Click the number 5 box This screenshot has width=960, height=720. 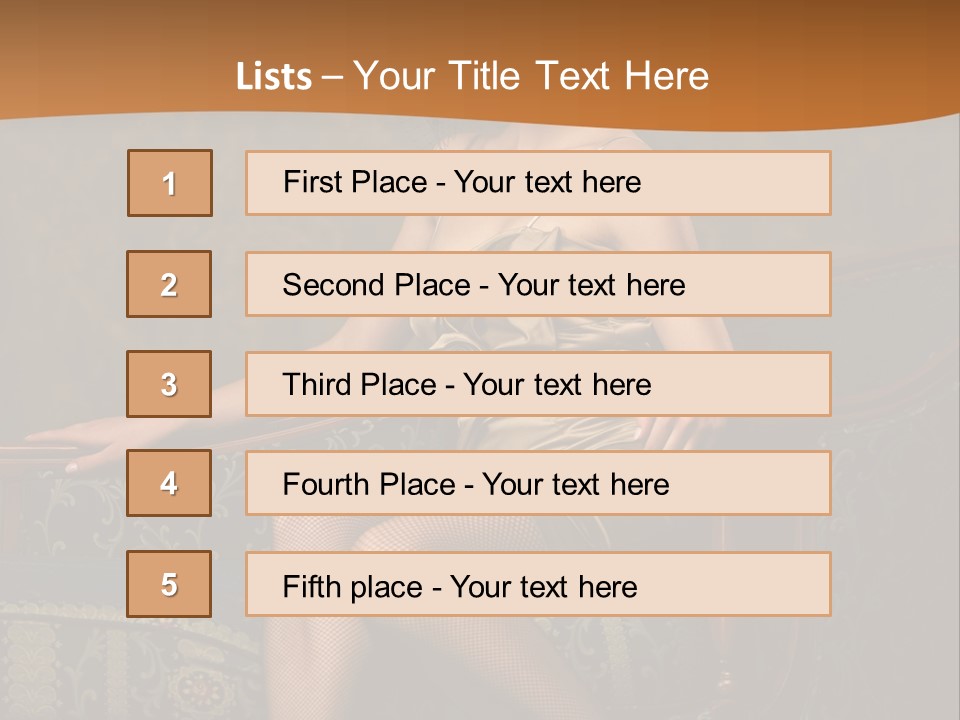(169, 584)
